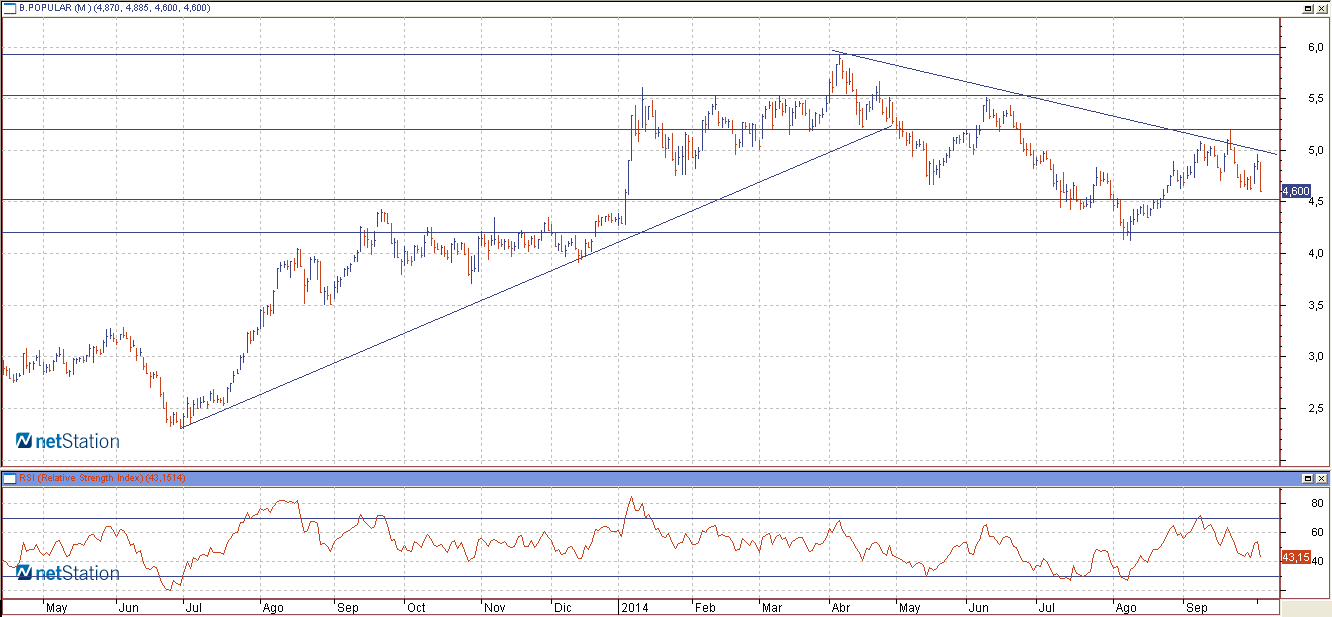Click the 2014 label on date axis

point(633,607)
